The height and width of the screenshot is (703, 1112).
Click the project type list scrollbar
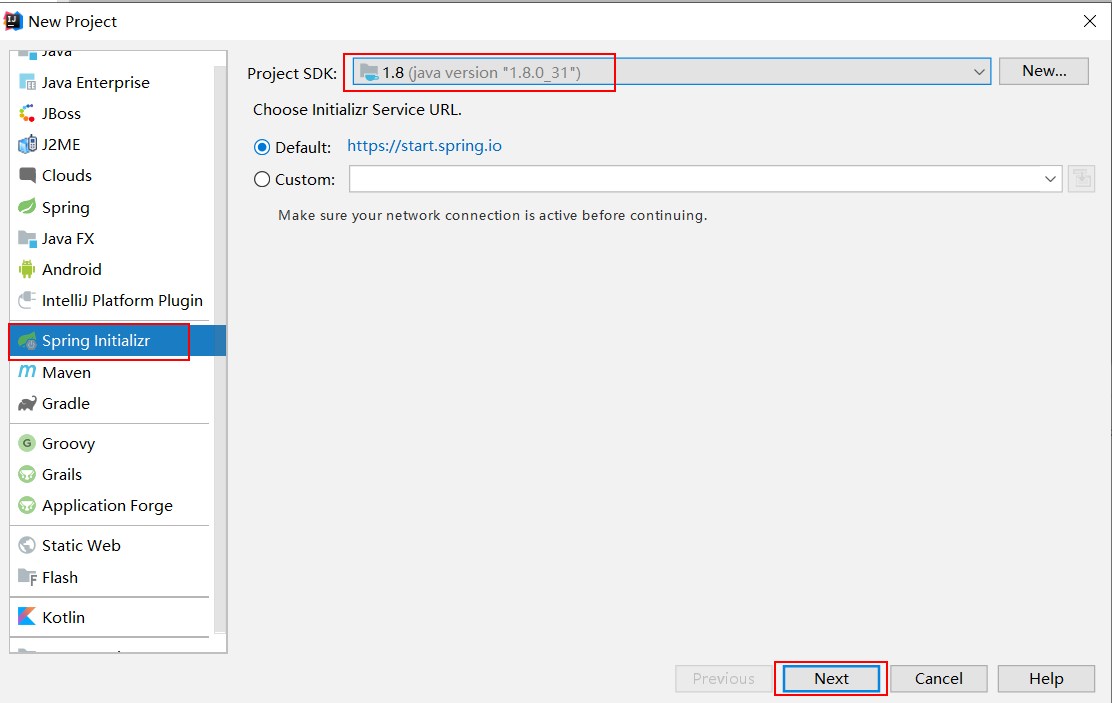pyautogui.click(x=220, y=348)
